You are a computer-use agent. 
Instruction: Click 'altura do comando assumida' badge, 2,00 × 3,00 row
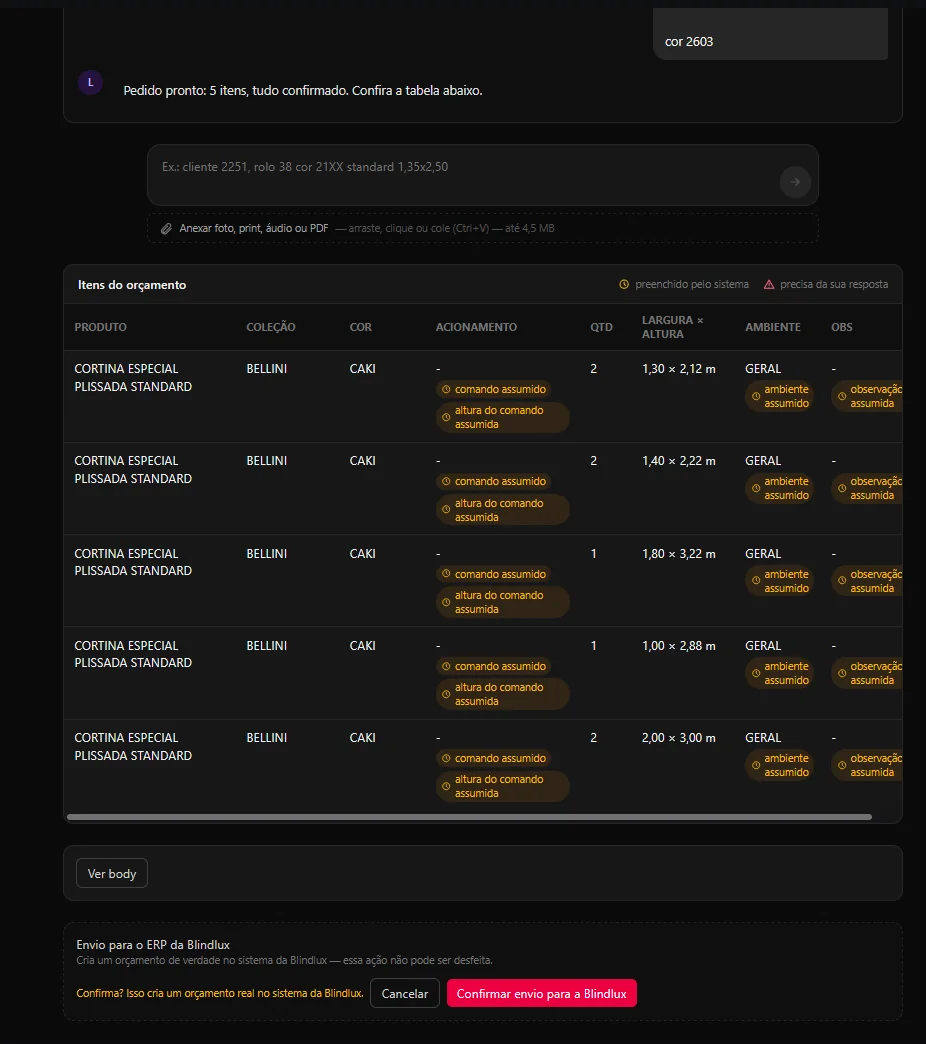[x=503, y=786]
